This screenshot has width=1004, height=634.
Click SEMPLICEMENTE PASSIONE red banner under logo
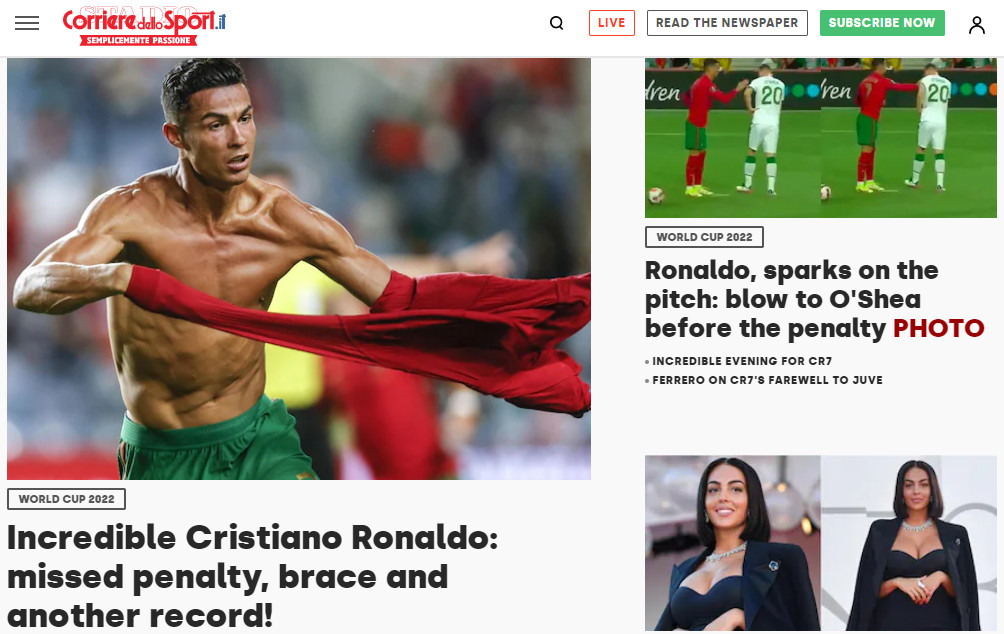(138, 40)
